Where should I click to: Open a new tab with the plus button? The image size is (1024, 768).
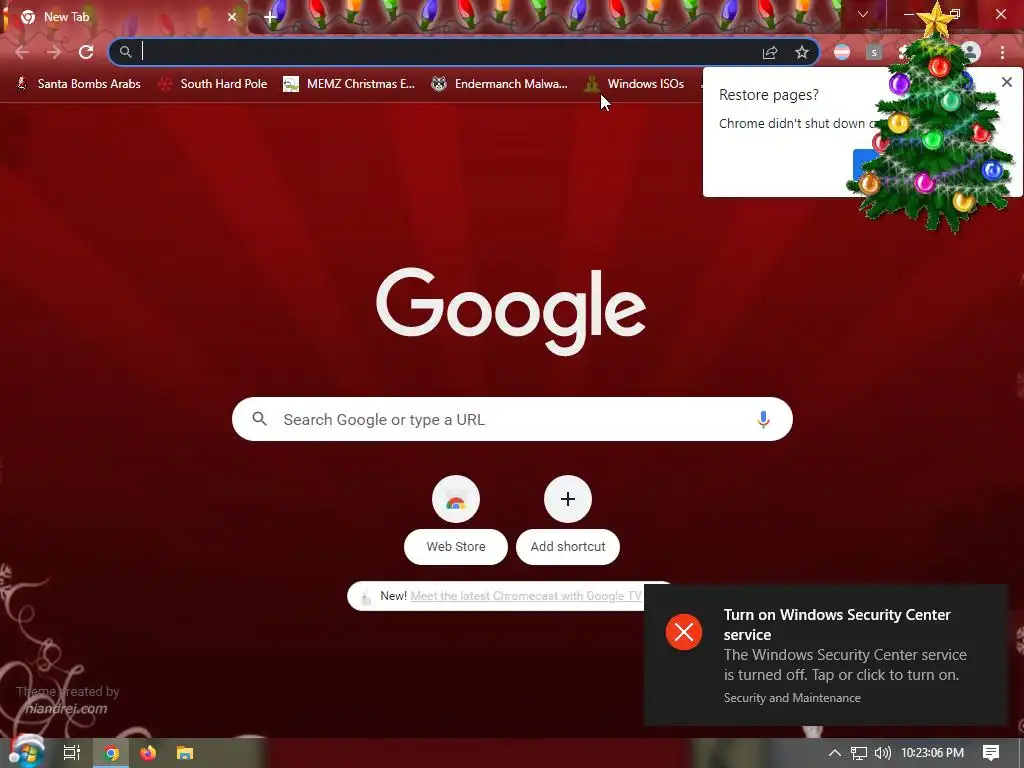click(x=270, y=17)
